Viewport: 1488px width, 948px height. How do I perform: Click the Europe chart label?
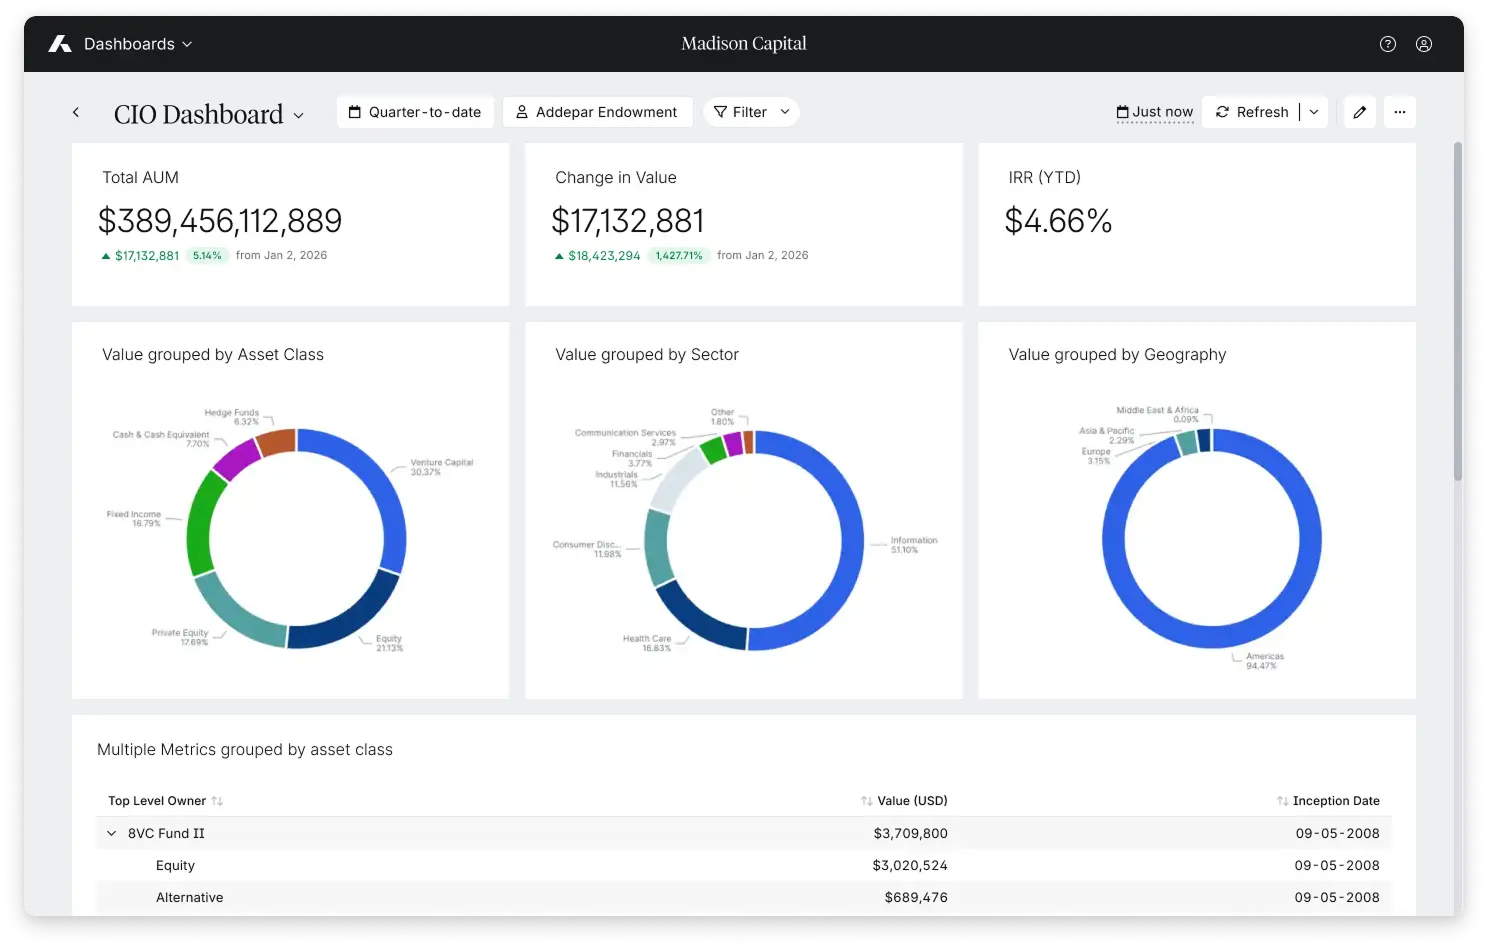[x=1096, y=456]
